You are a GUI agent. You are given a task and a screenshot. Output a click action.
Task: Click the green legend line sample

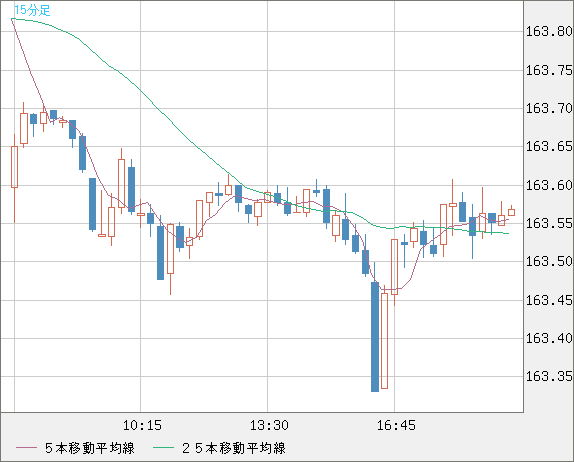[163, 448]
